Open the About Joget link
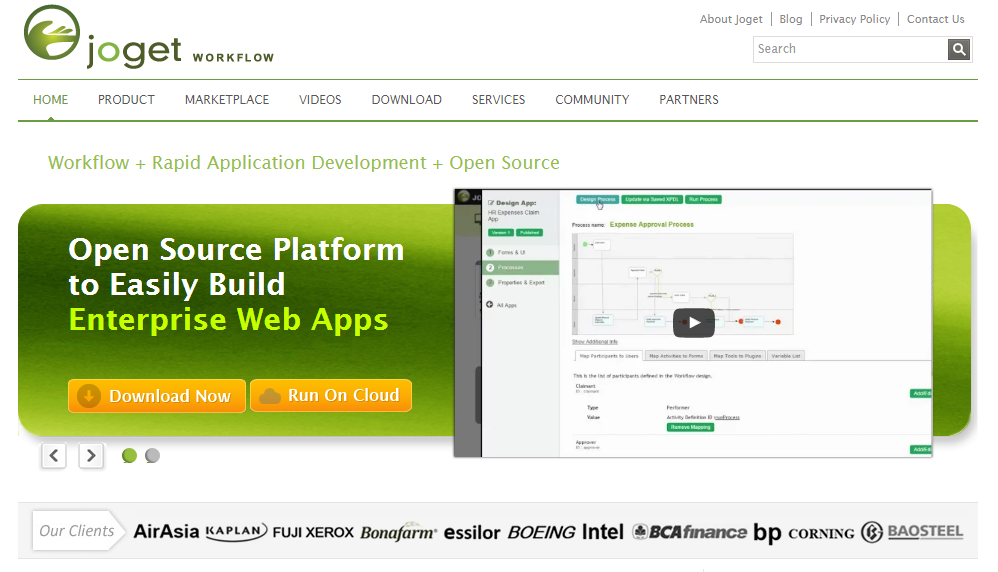Image resolution: width=998 pixels, height=572 pixels. (731, 19)
